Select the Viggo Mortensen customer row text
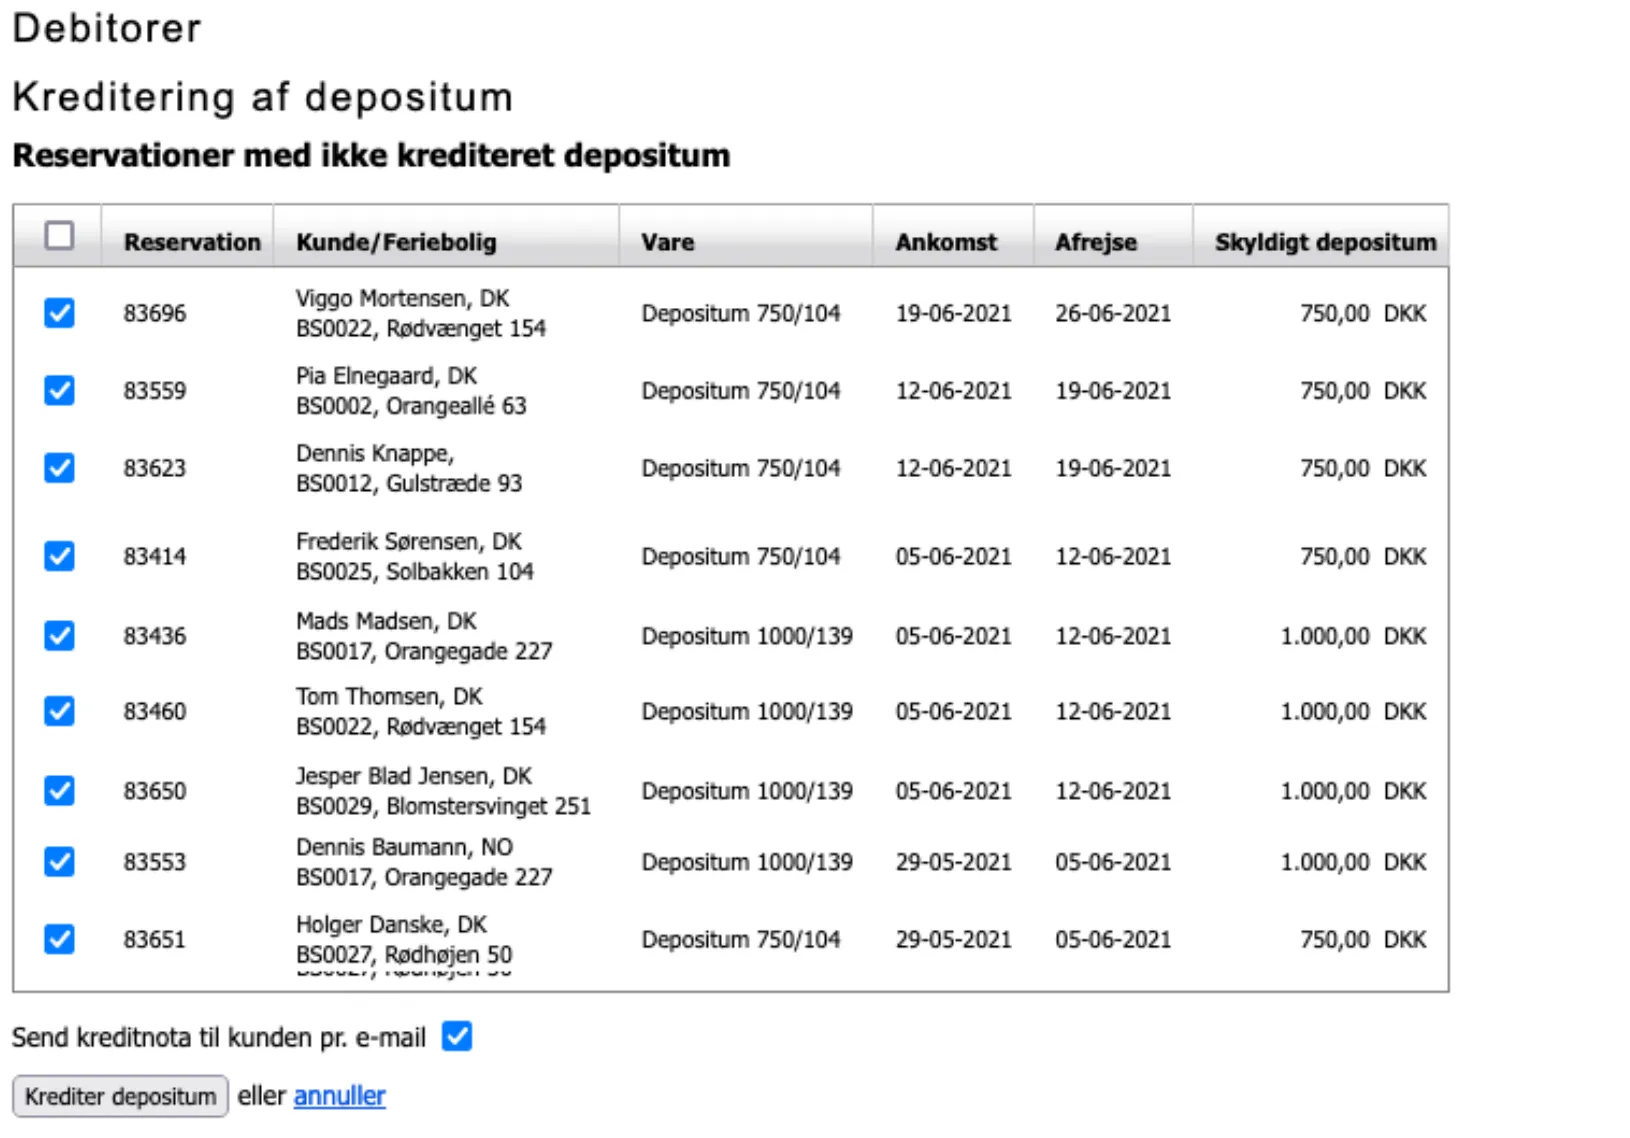The width and height of the screenshot is (1630, 1138). pos(402,299)
